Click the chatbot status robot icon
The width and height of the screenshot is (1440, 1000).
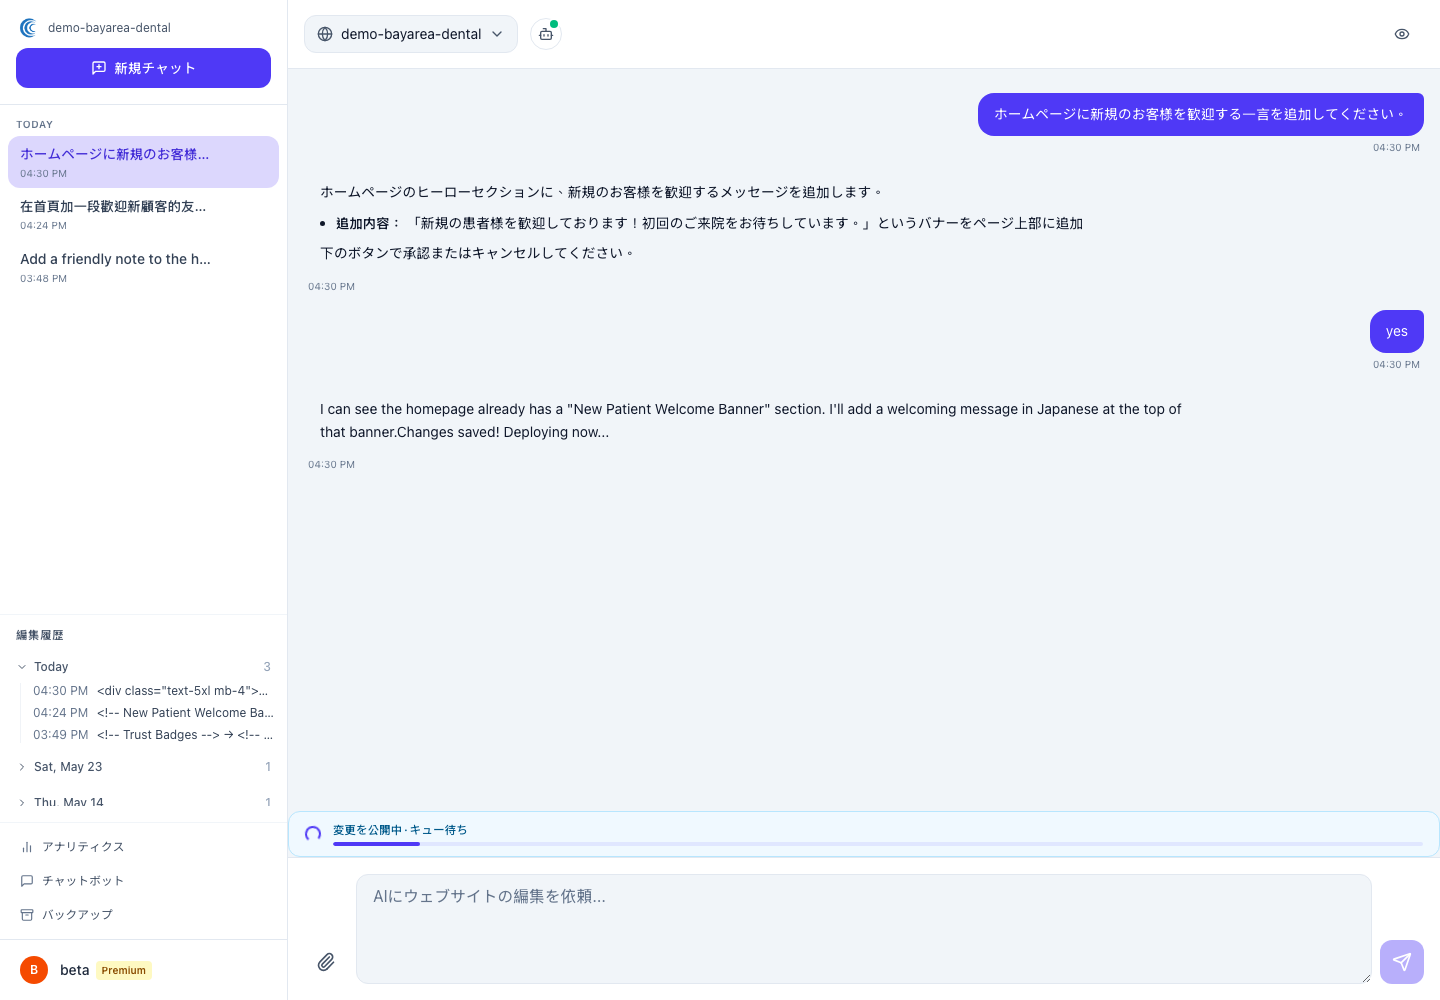point(546,34)
